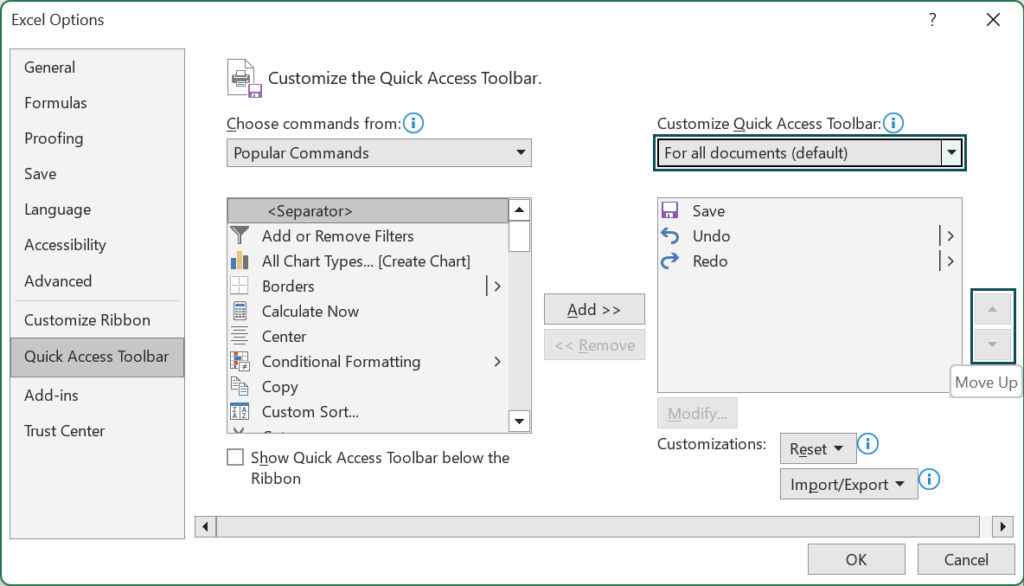Click info icon beside Customize Quick Access Toolbar
Viewport: 1024px width, 586px height.
(x=893, y=123)
